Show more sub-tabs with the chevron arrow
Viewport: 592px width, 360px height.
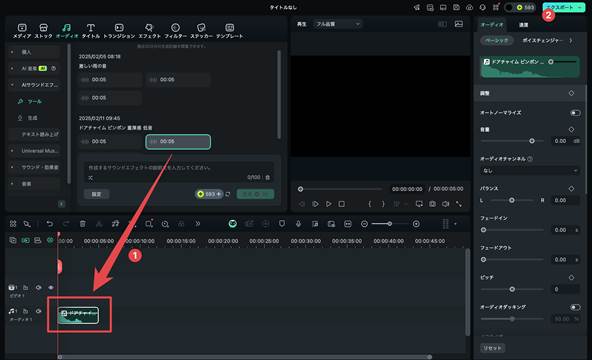point(571,40)
